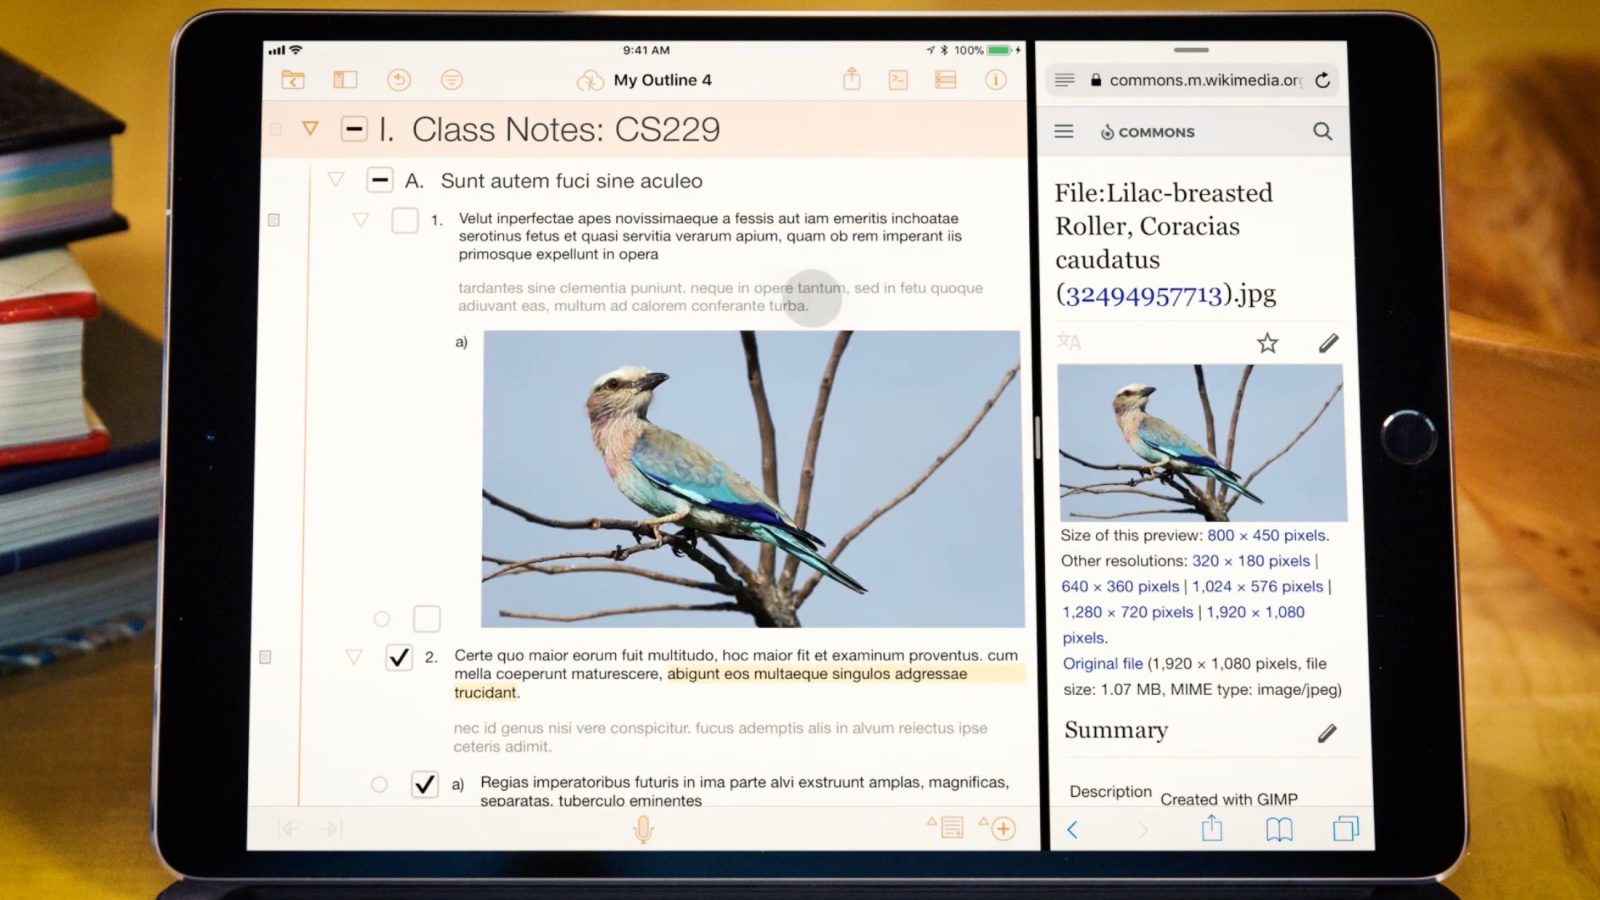This screenshot has width=1600, height=900.
Task: Collapse the Class Notes: CS229 section
Action: [311, 129]
